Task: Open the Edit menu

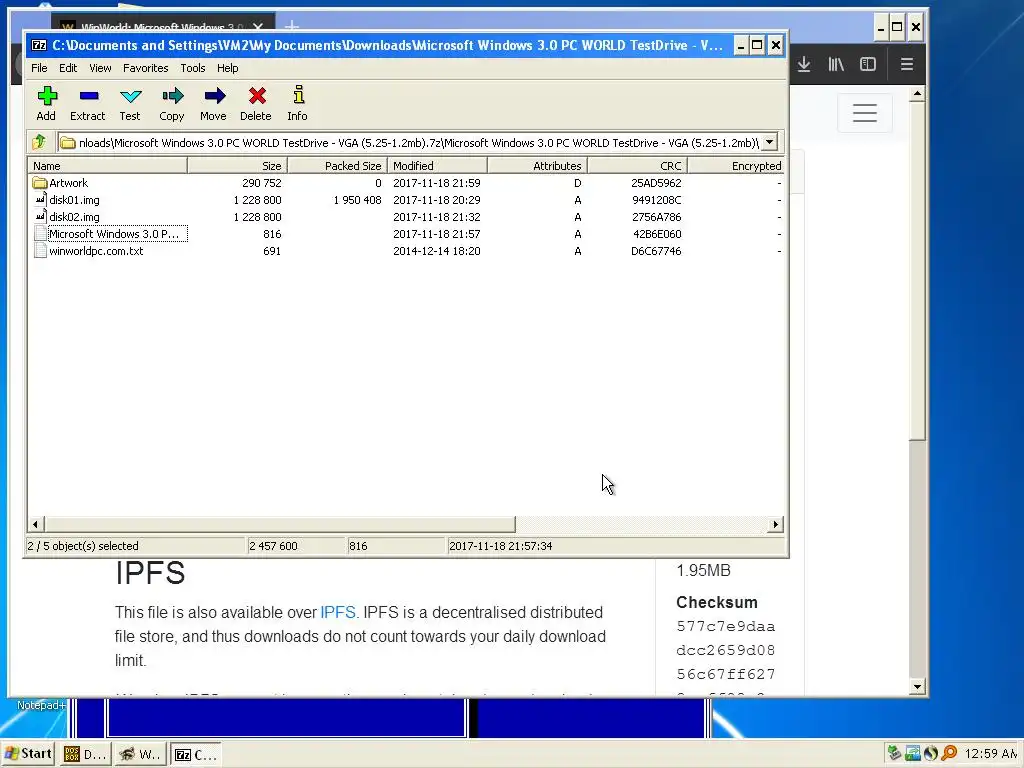Action: [x=68, y=68]
